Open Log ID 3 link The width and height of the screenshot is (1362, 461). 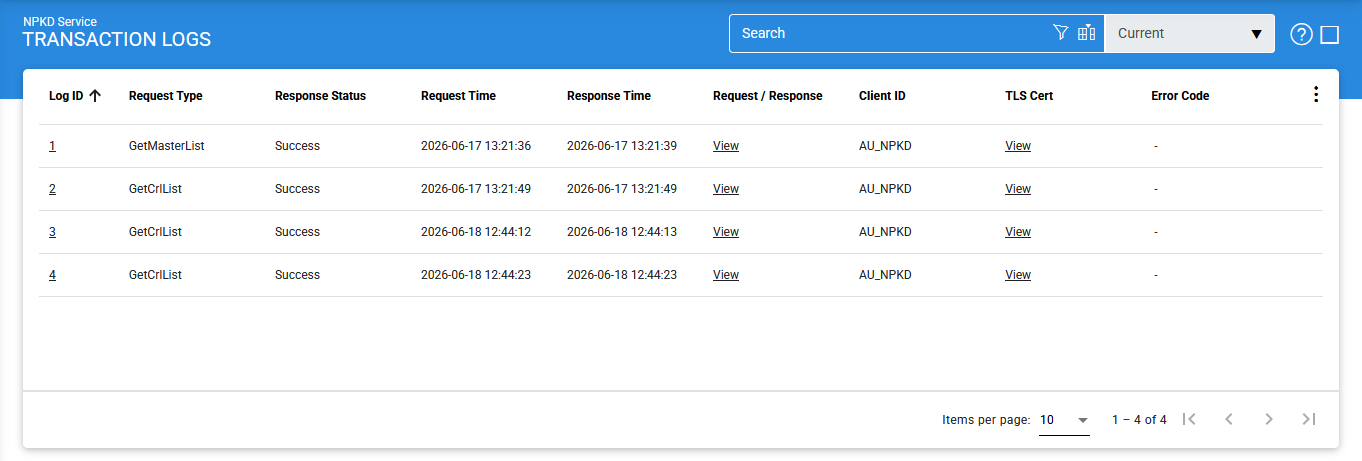point(52,232)
